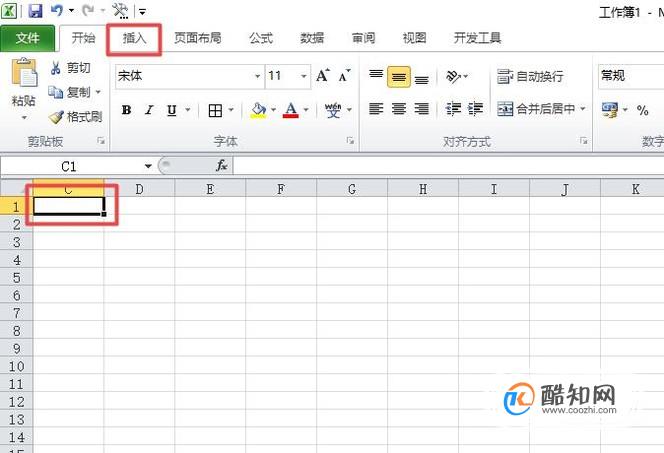
Task: Open the 审阅 (Review) tab
Action: (363, 38)
